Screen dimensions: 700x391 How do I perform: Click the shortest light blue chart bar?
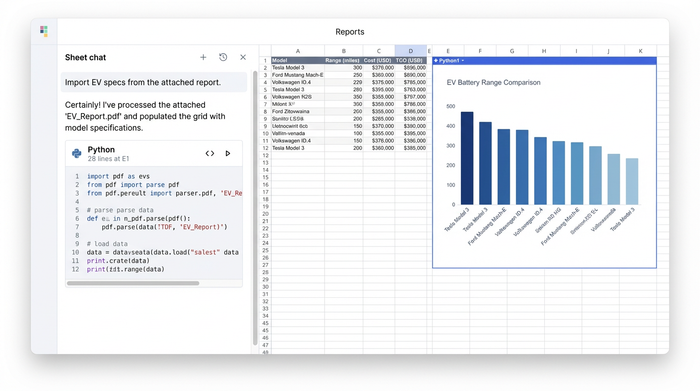[x=632, y=181]
